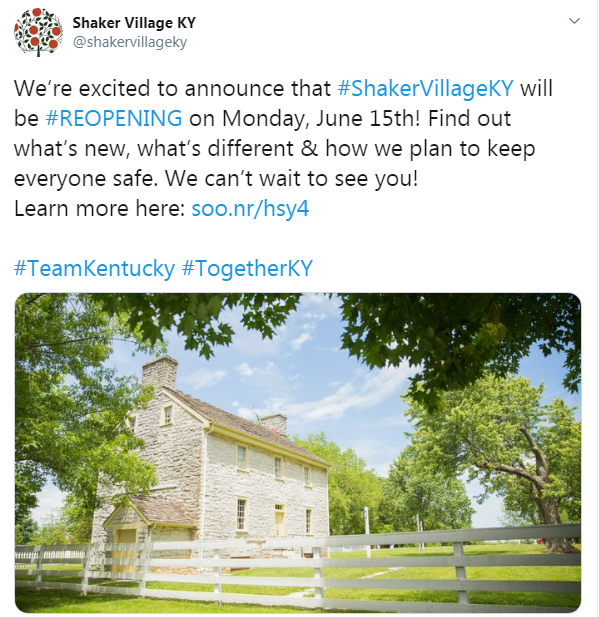This screenshot has height=617, width=599.
Task: Enlarge the attached tweet photo
Action: (x=298, y=453)
